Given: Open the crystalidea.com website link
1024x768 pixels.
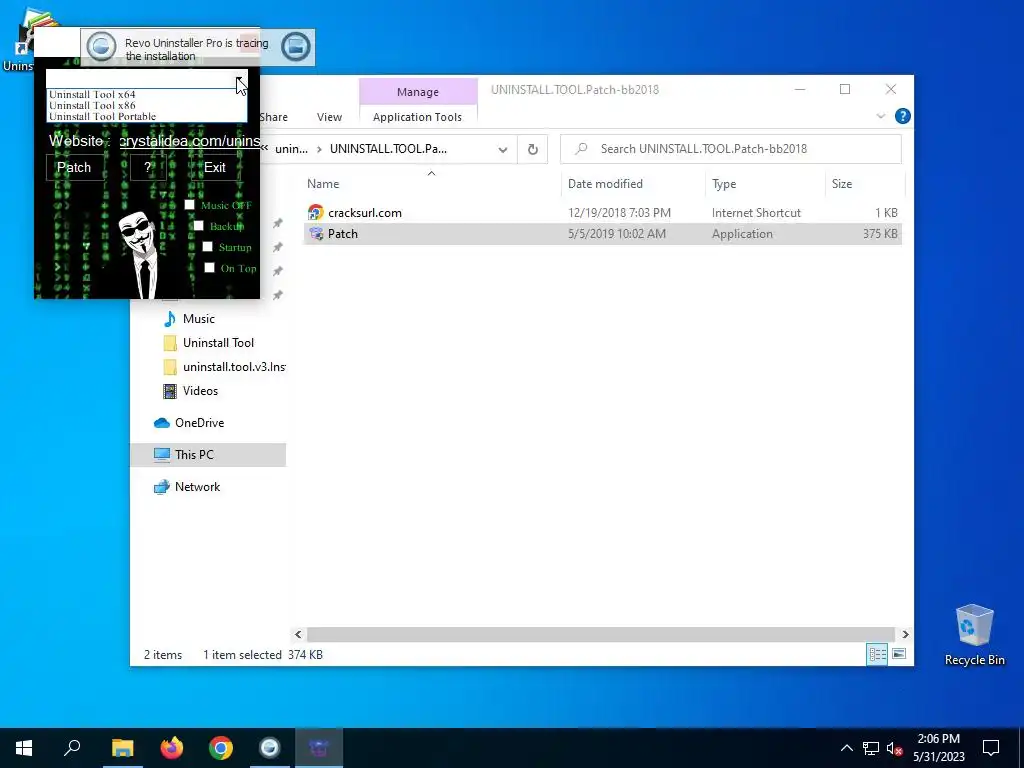Looking at the screenshot, I should (x=189, y=141).
